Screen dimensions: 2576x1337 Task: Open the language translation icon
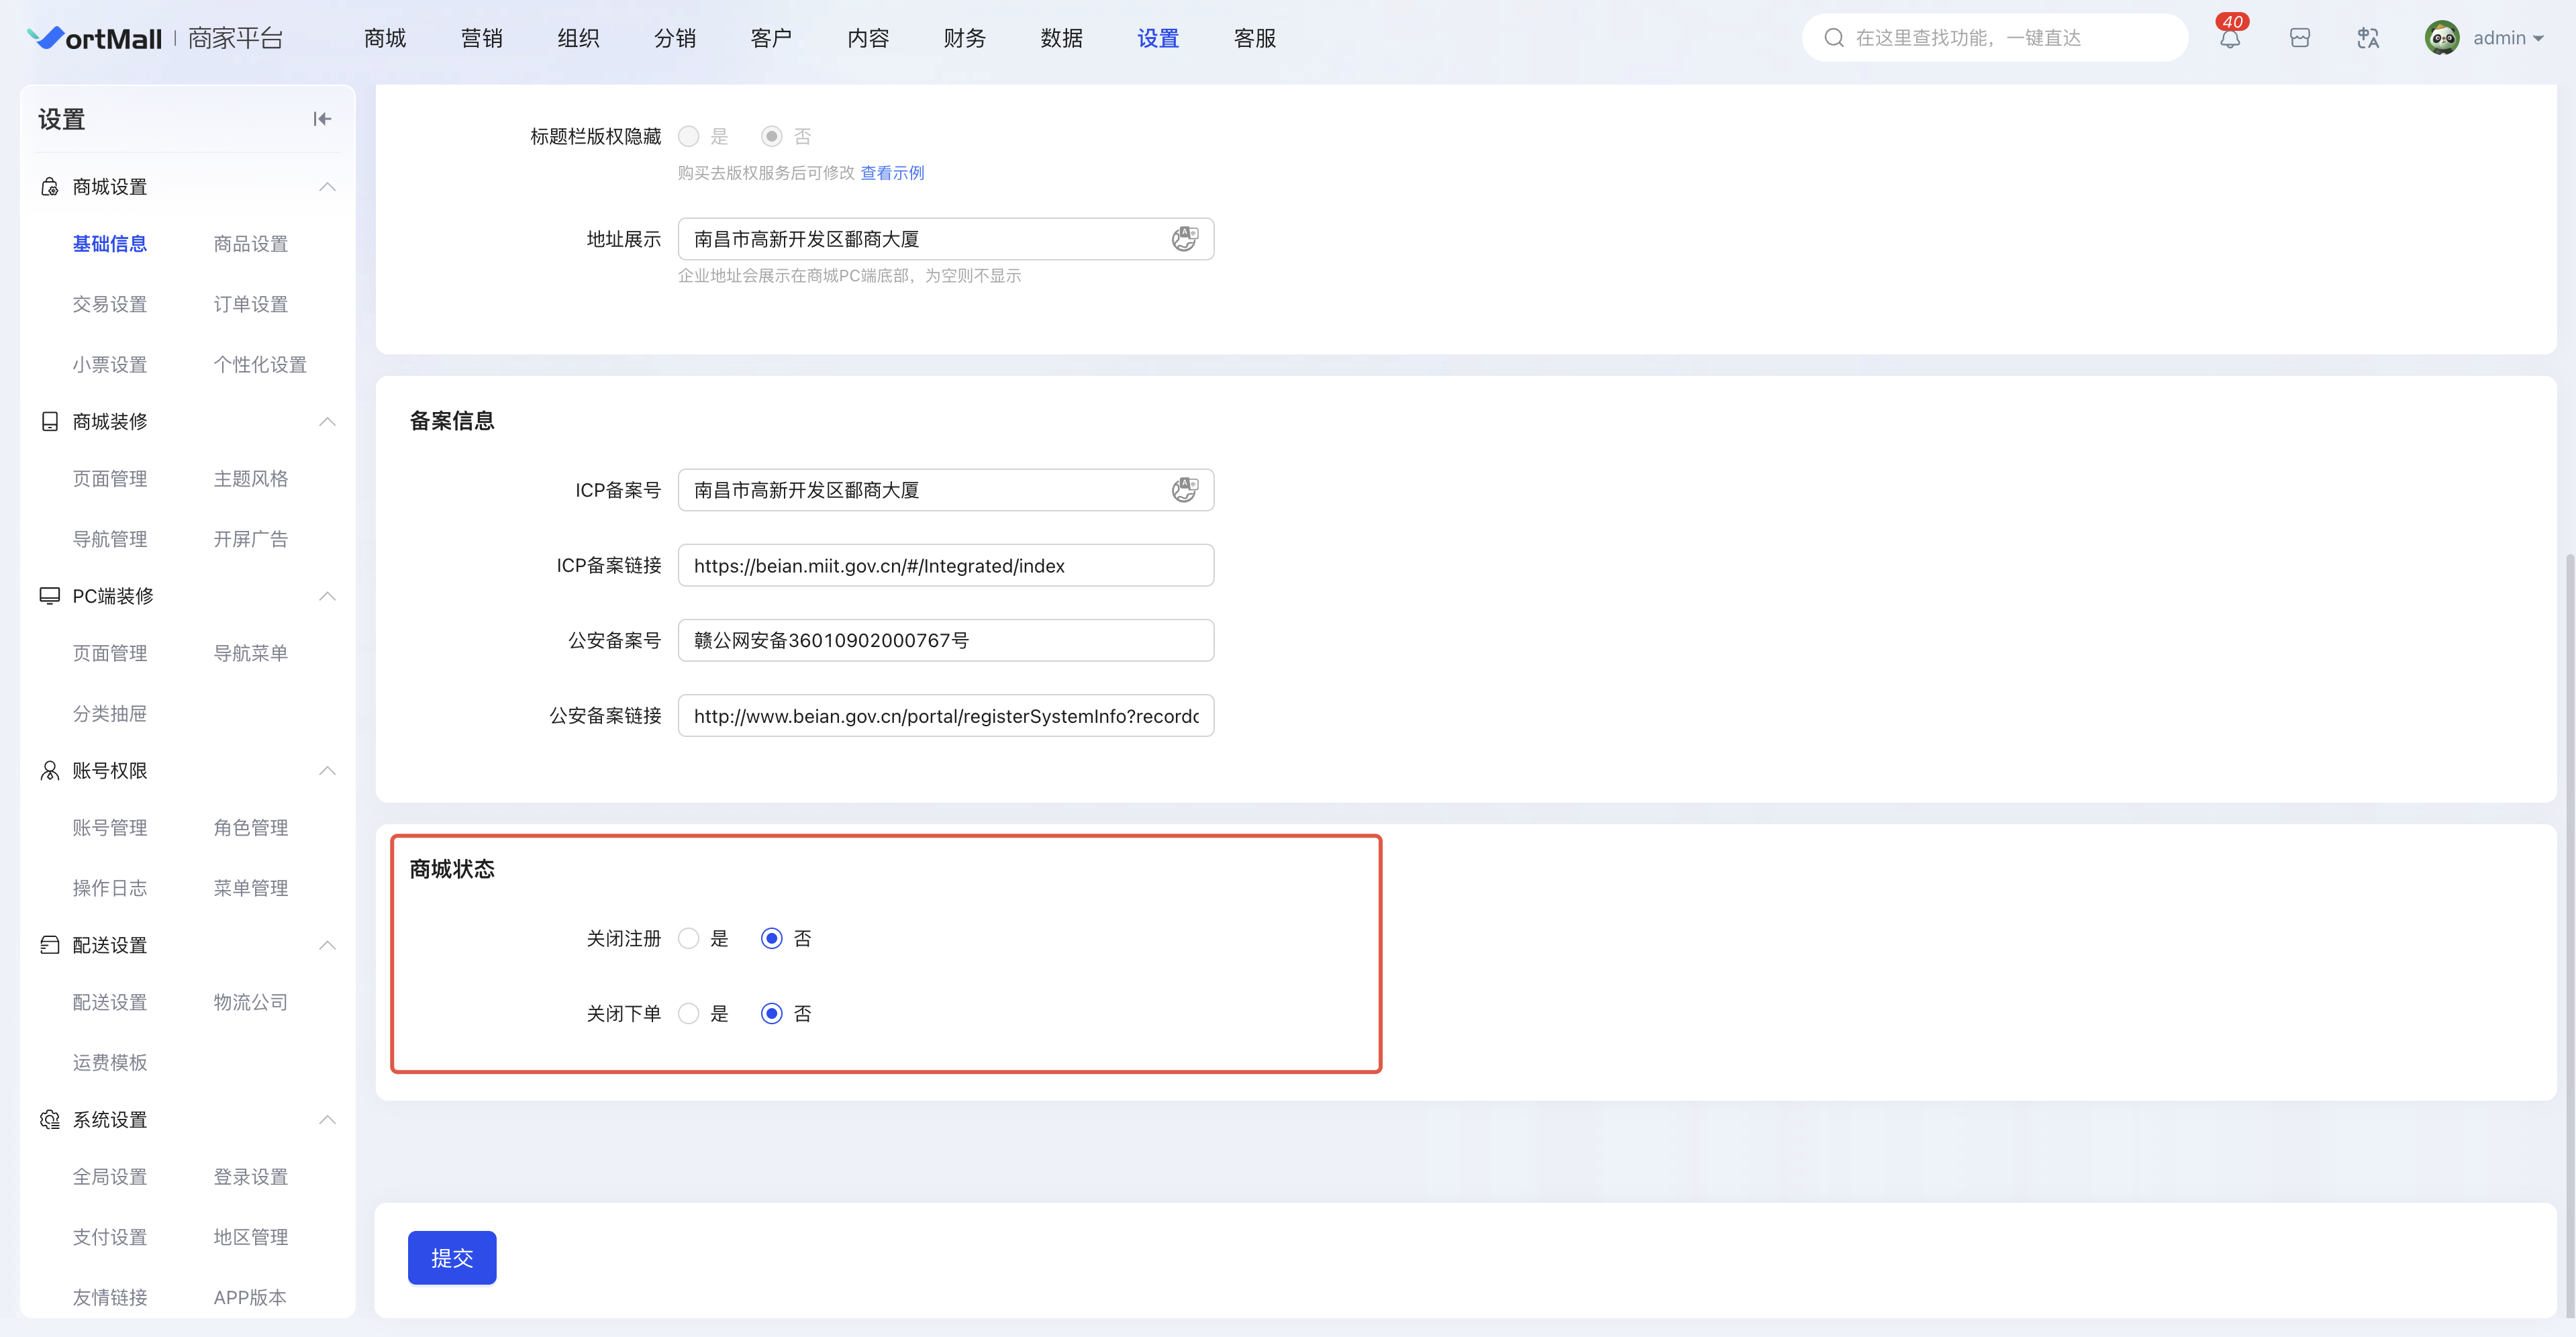[2367, 39]
